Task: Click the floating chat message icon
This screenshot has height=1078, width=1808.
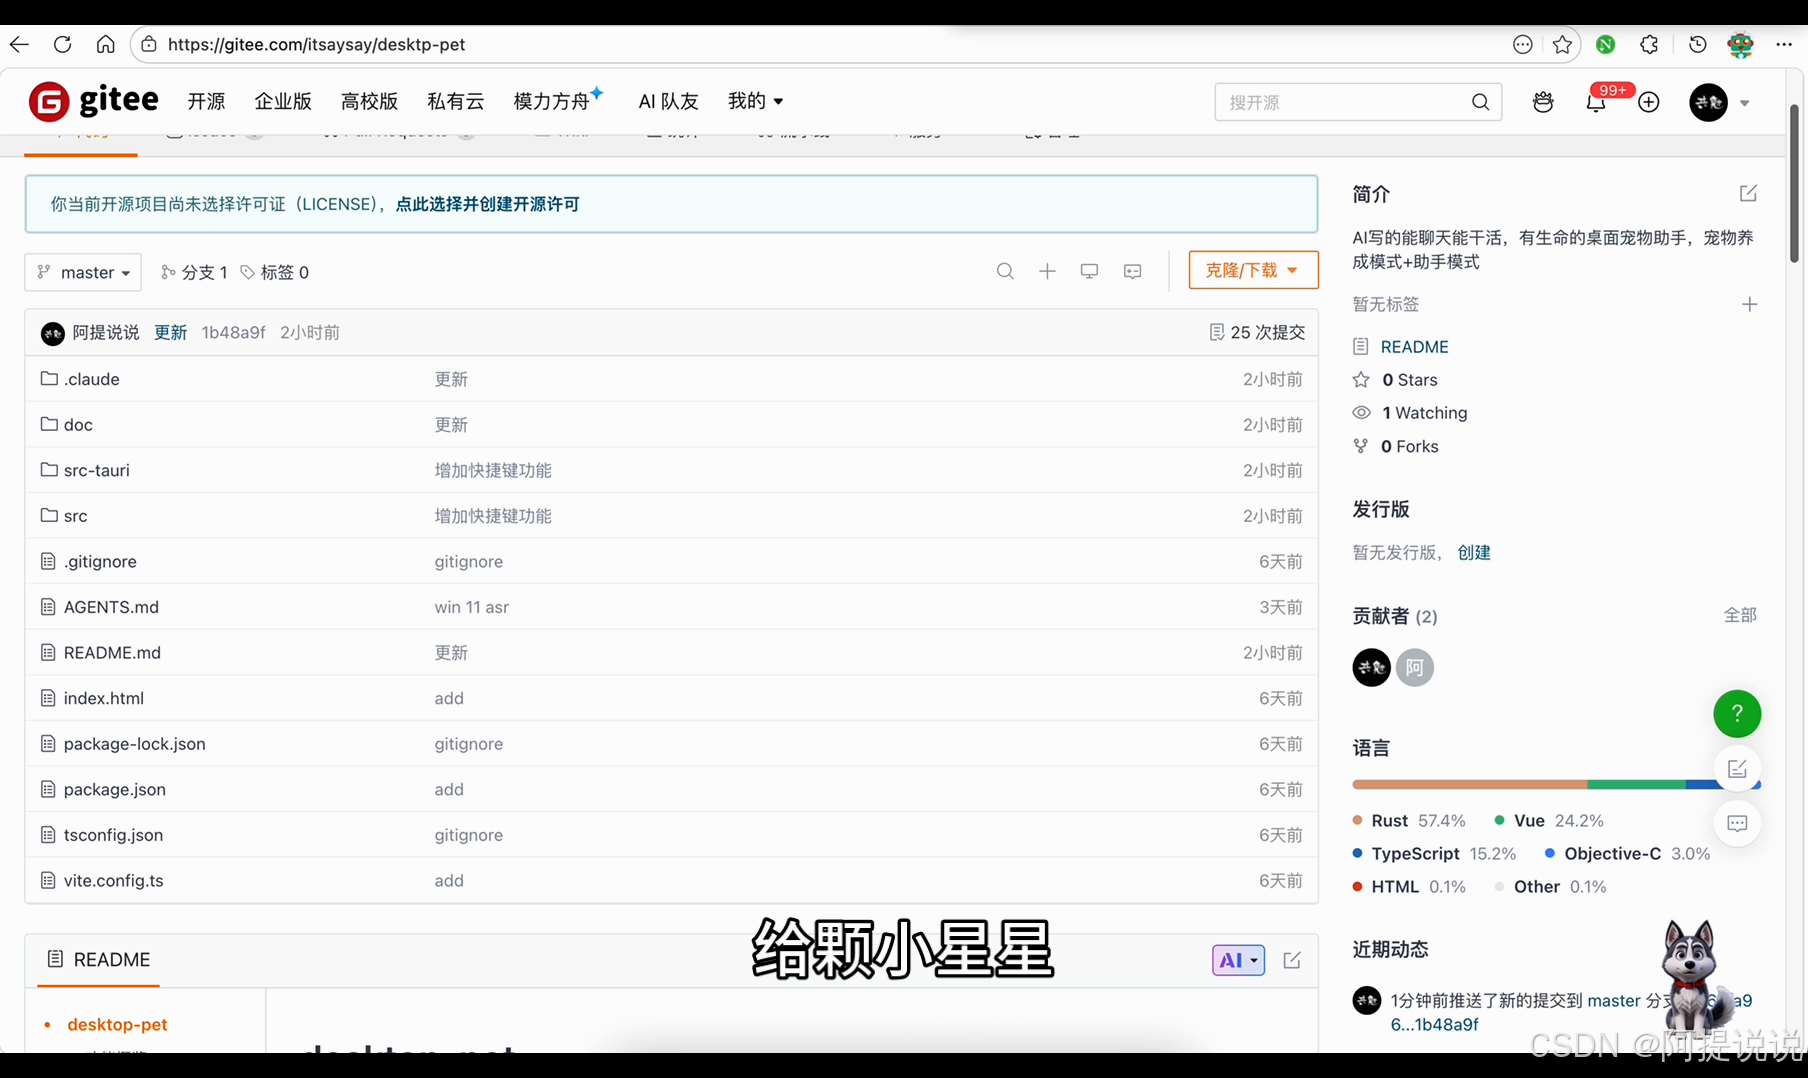Action: click(x=1737, y=823)
